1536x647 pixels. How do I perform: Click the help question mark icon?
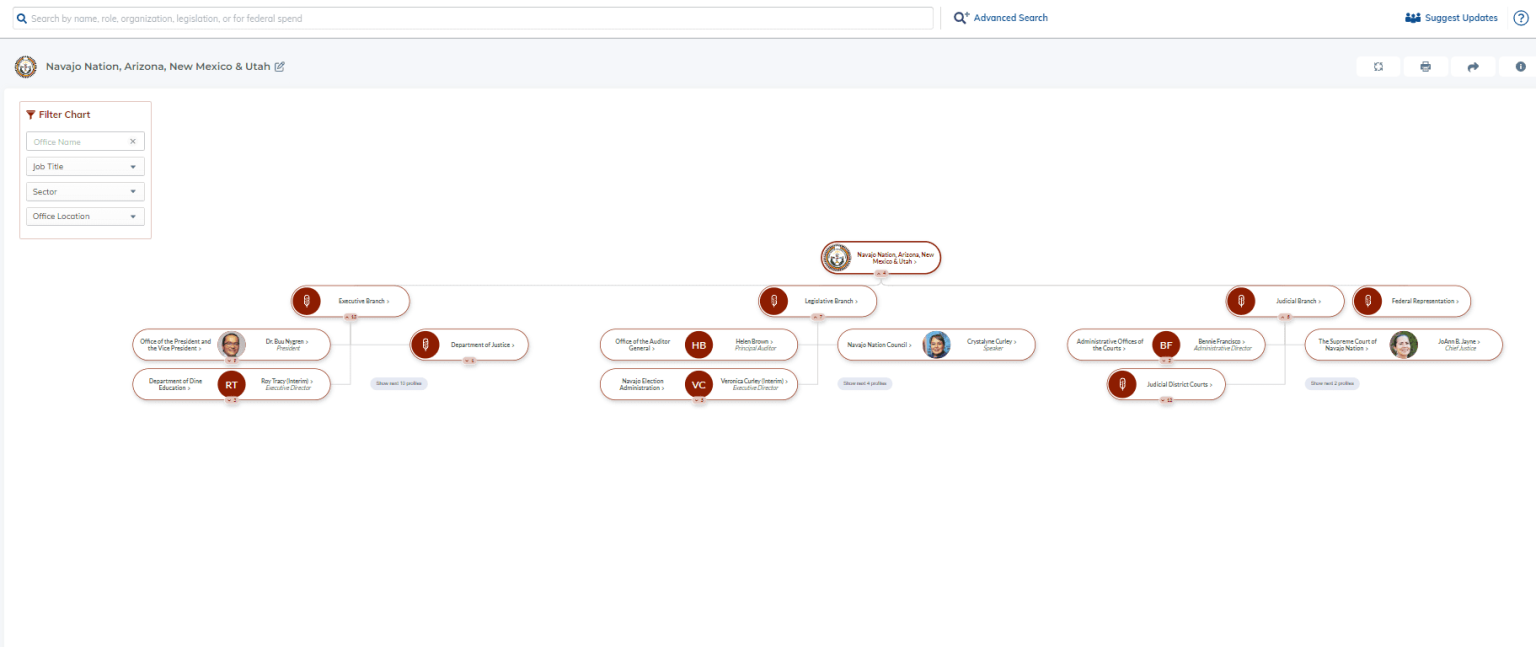(1521, 18)
